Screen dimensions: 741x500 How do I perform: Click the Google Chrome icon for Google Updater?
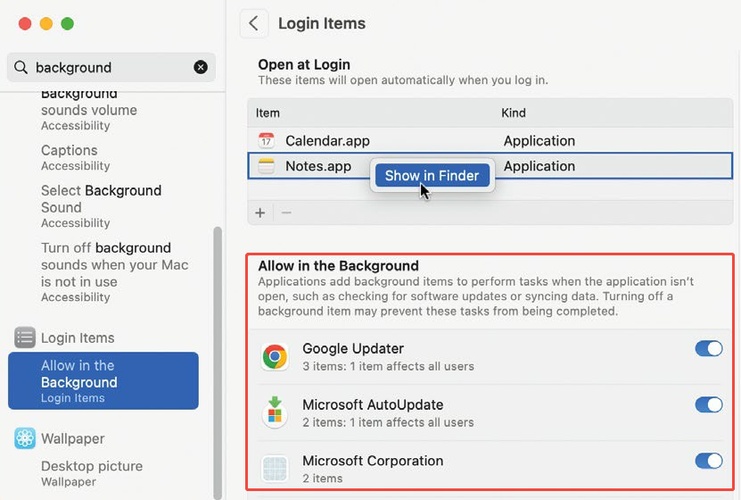(275, 356)
